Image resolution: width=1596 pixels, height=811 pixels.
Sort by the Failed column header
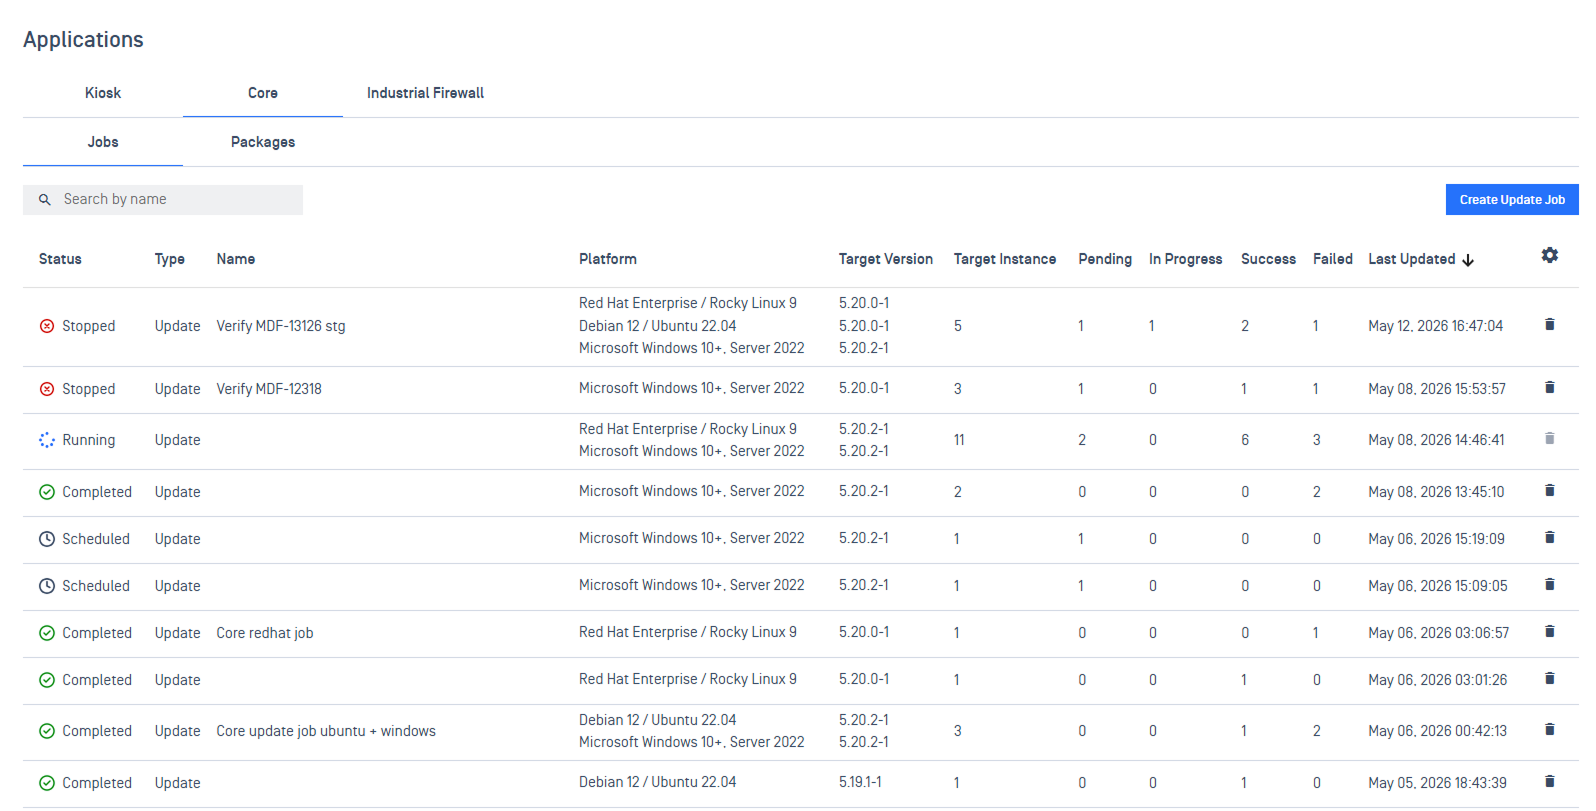click(1332, 259)
